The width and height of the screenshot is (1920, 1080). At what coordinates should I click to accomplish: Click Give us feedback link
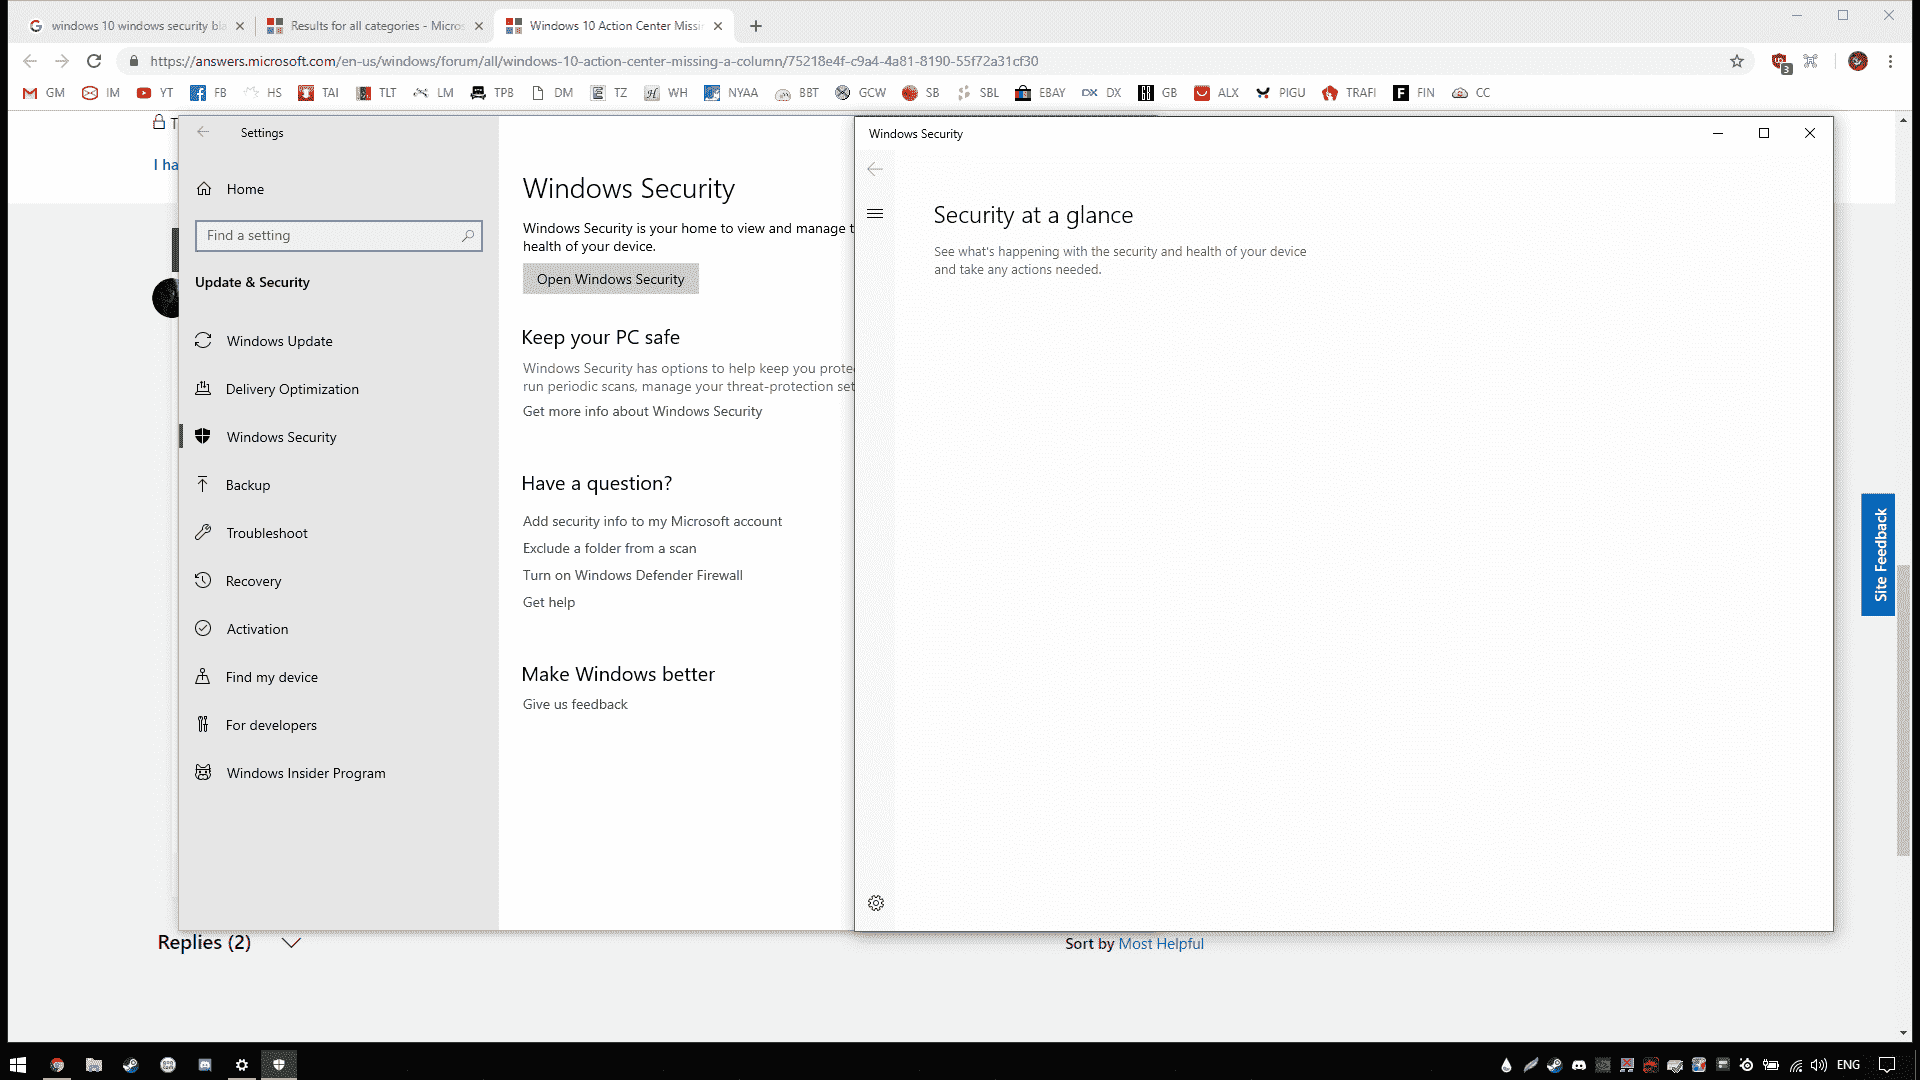pyautogui.click(x=575, y=704)
